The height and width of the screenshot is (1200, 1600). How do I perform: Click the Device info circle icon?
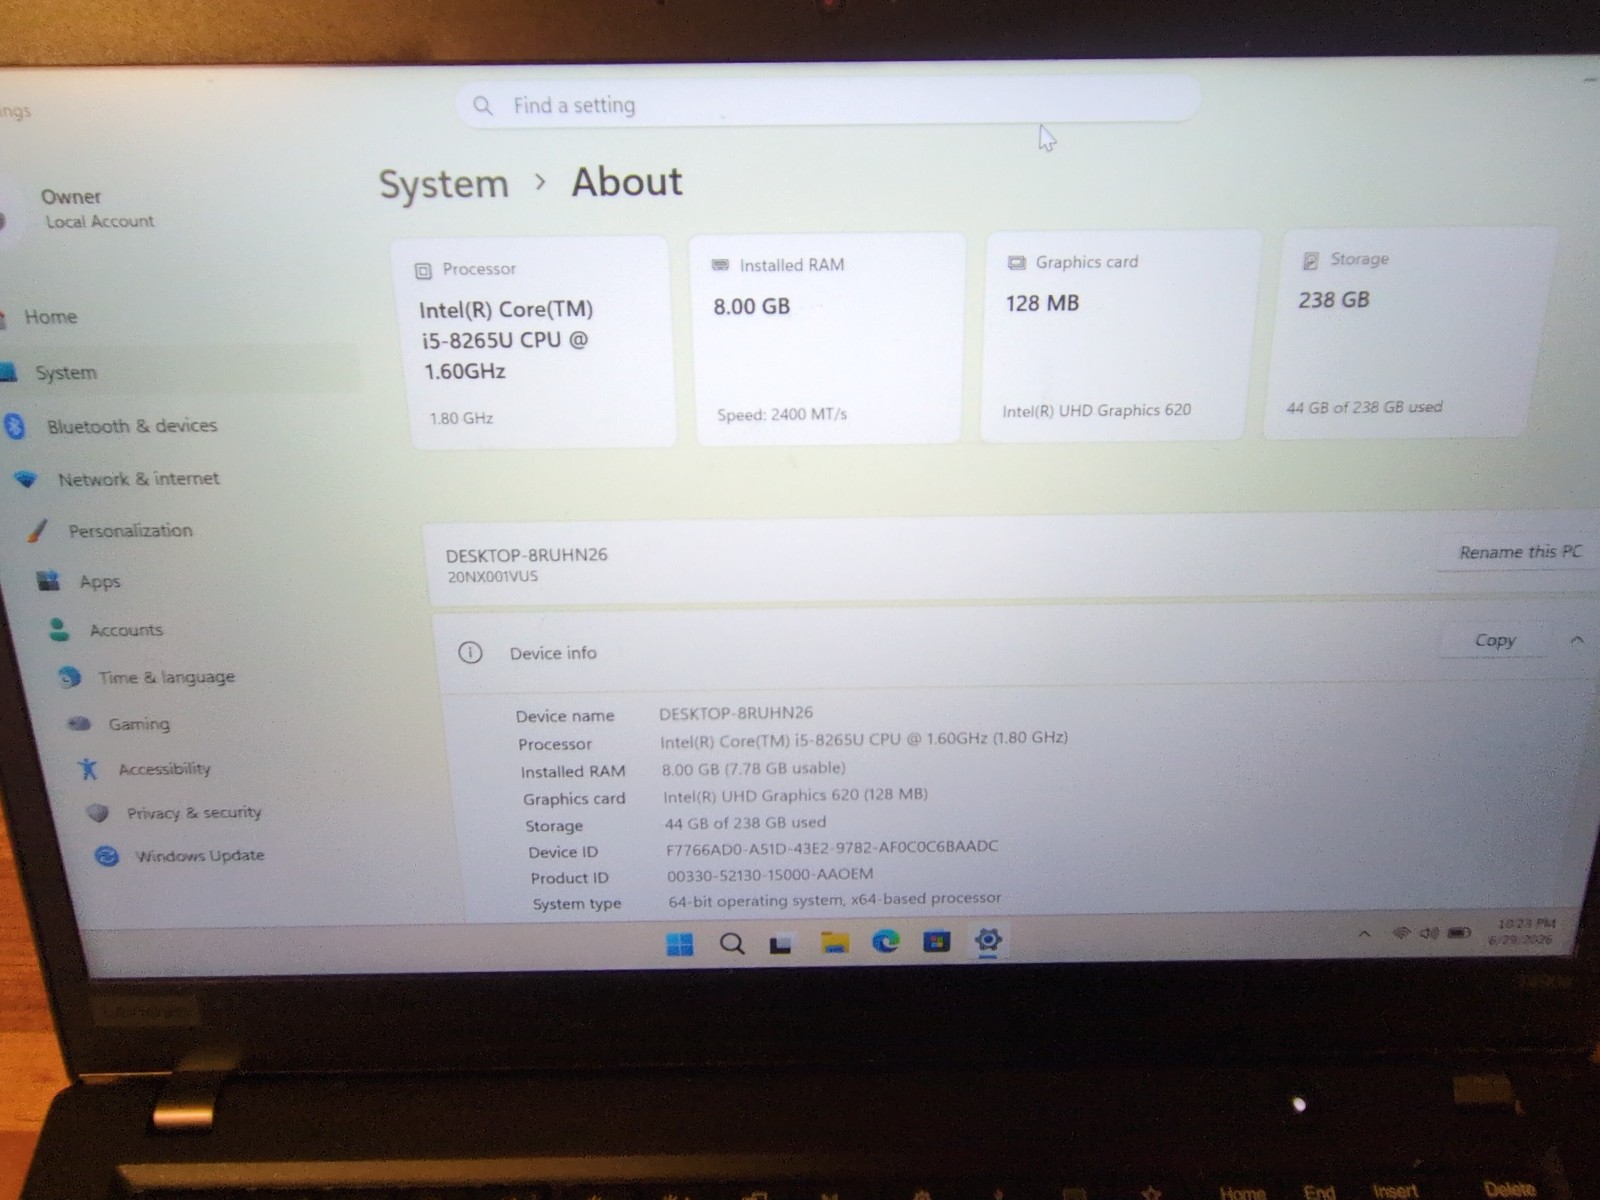point(470,653)
